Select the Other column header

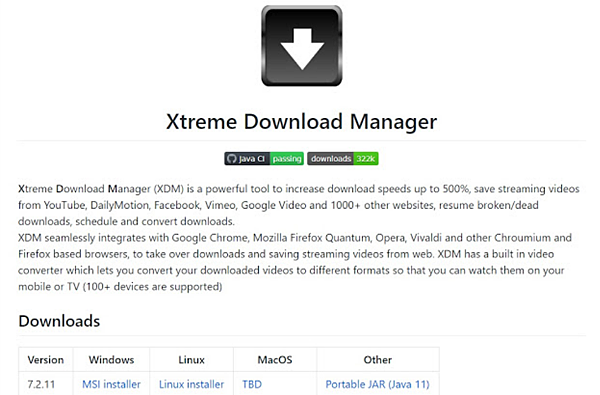(378, 360)
